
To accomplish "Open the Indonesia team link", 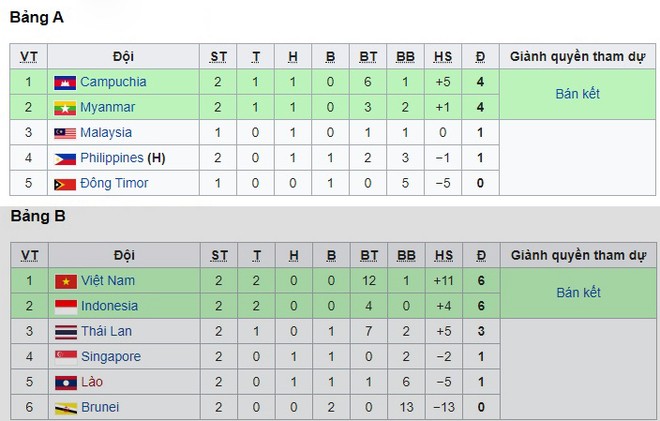I will (109, 306).
